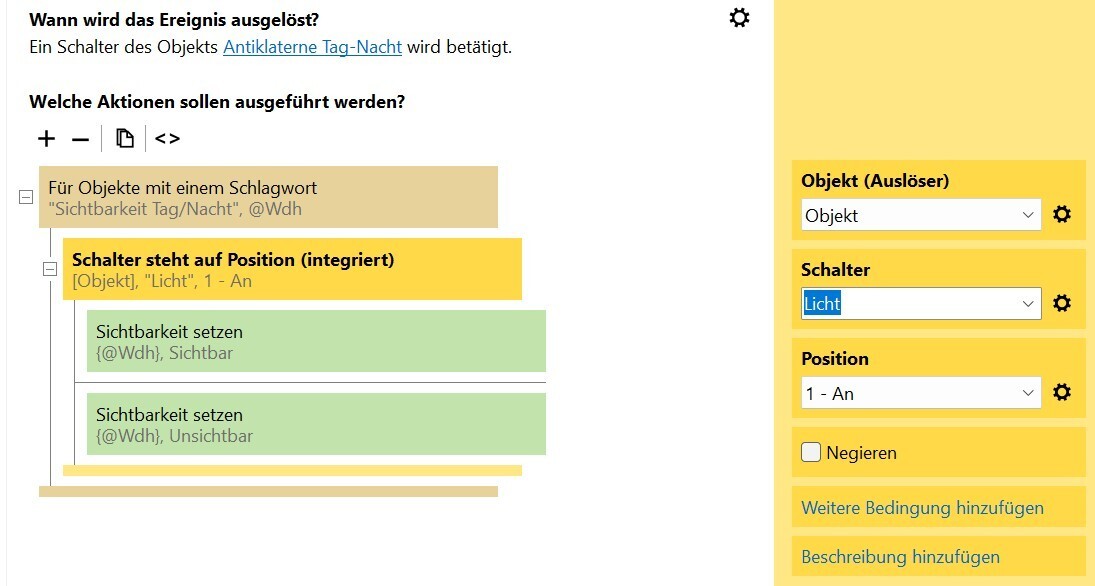
Task: Click gear icon next to Objekt dropdown
Action: point(1061,214)
